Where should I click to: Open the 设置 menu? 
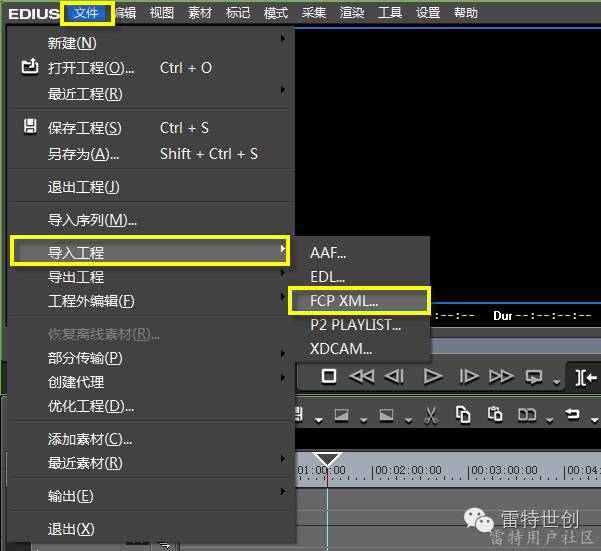(428, 13)
